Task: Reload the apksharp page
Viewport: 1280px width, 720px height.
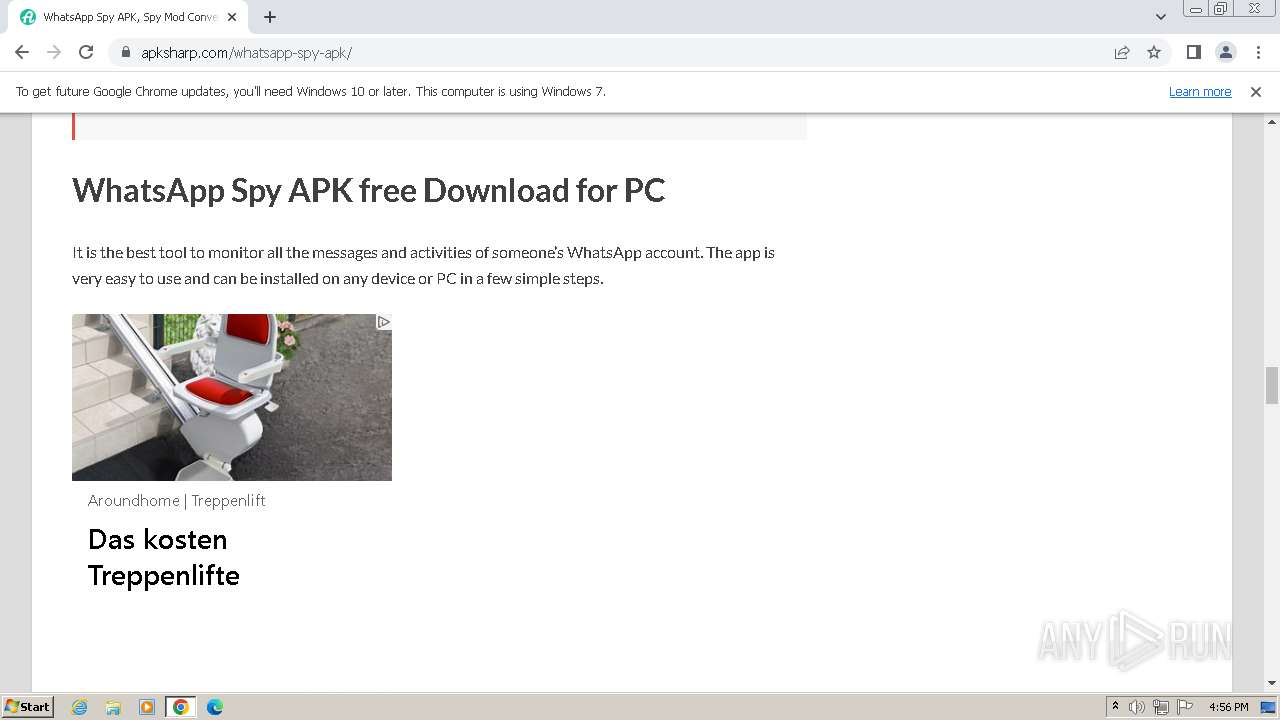Action: [86, 52]
